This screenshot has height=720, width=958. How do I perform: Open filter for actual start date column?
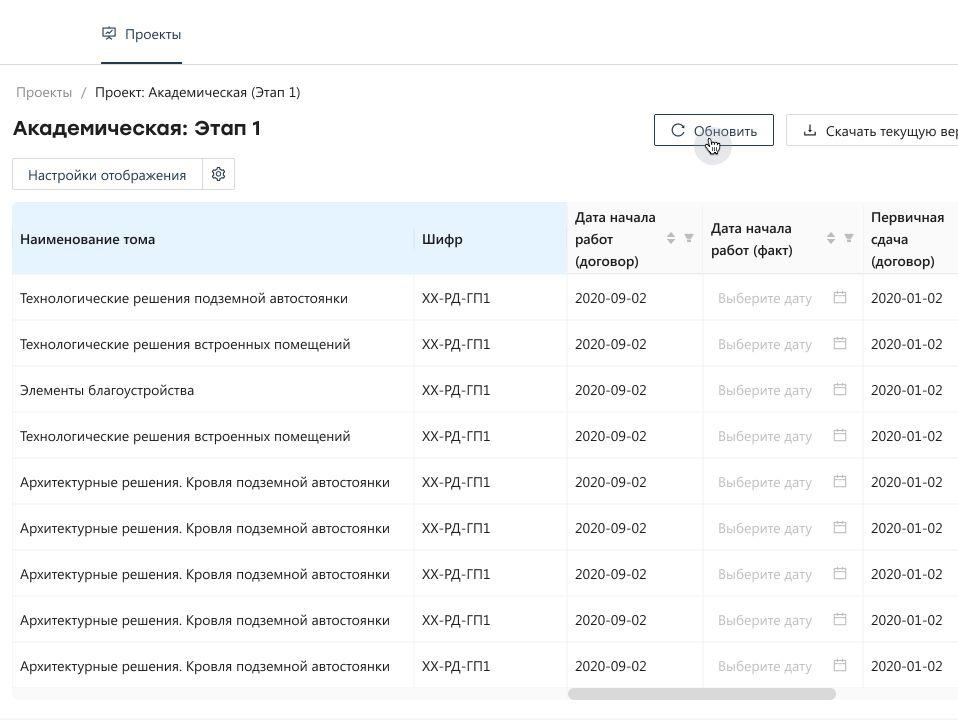click(x=848, y=238)
